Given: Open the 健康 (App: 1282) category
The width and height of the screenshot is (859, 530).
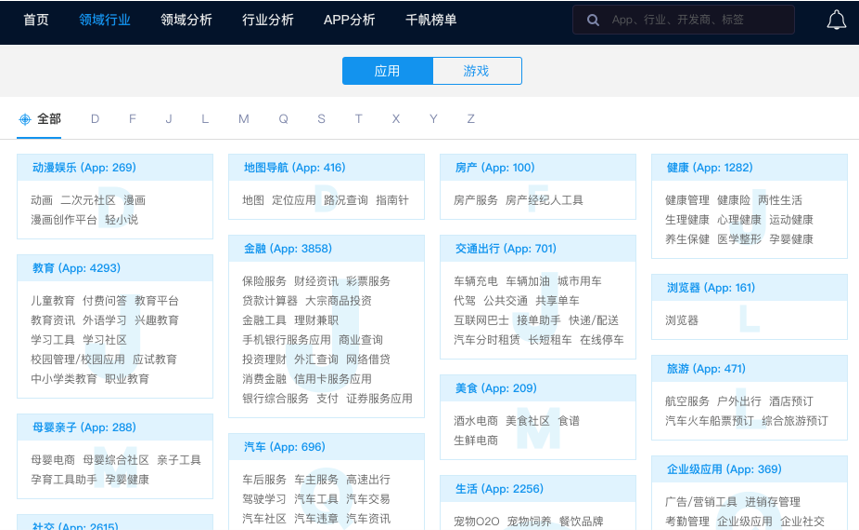Looking at the screenshot, I should (709, 168).
